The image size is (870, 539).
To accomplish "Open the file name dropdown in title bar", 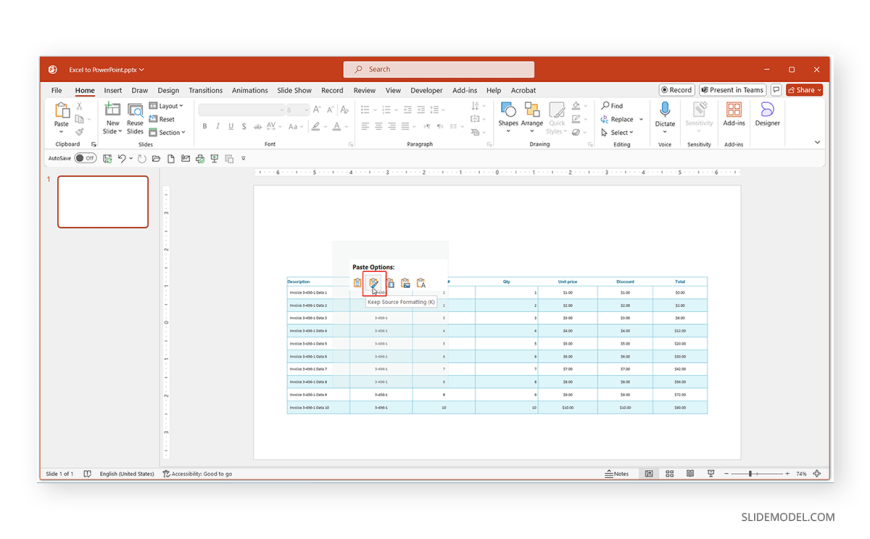I will (x=141, y=70).
